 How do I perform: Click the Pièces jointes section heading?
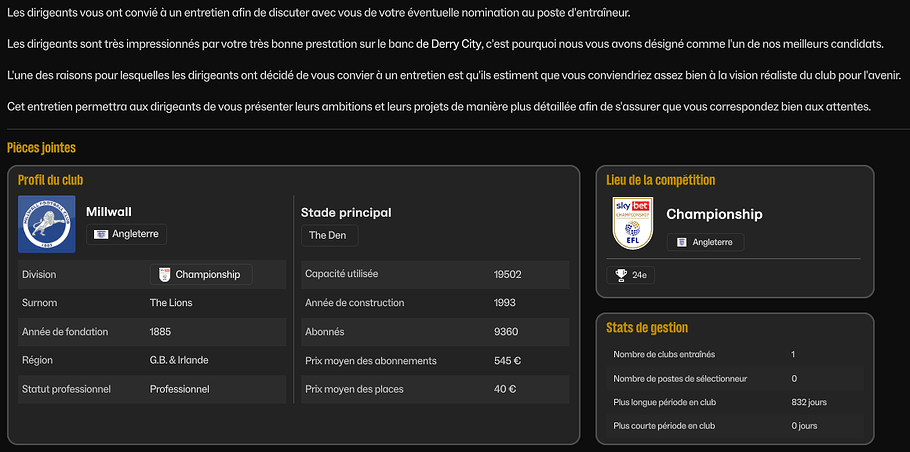coord(42,148)
